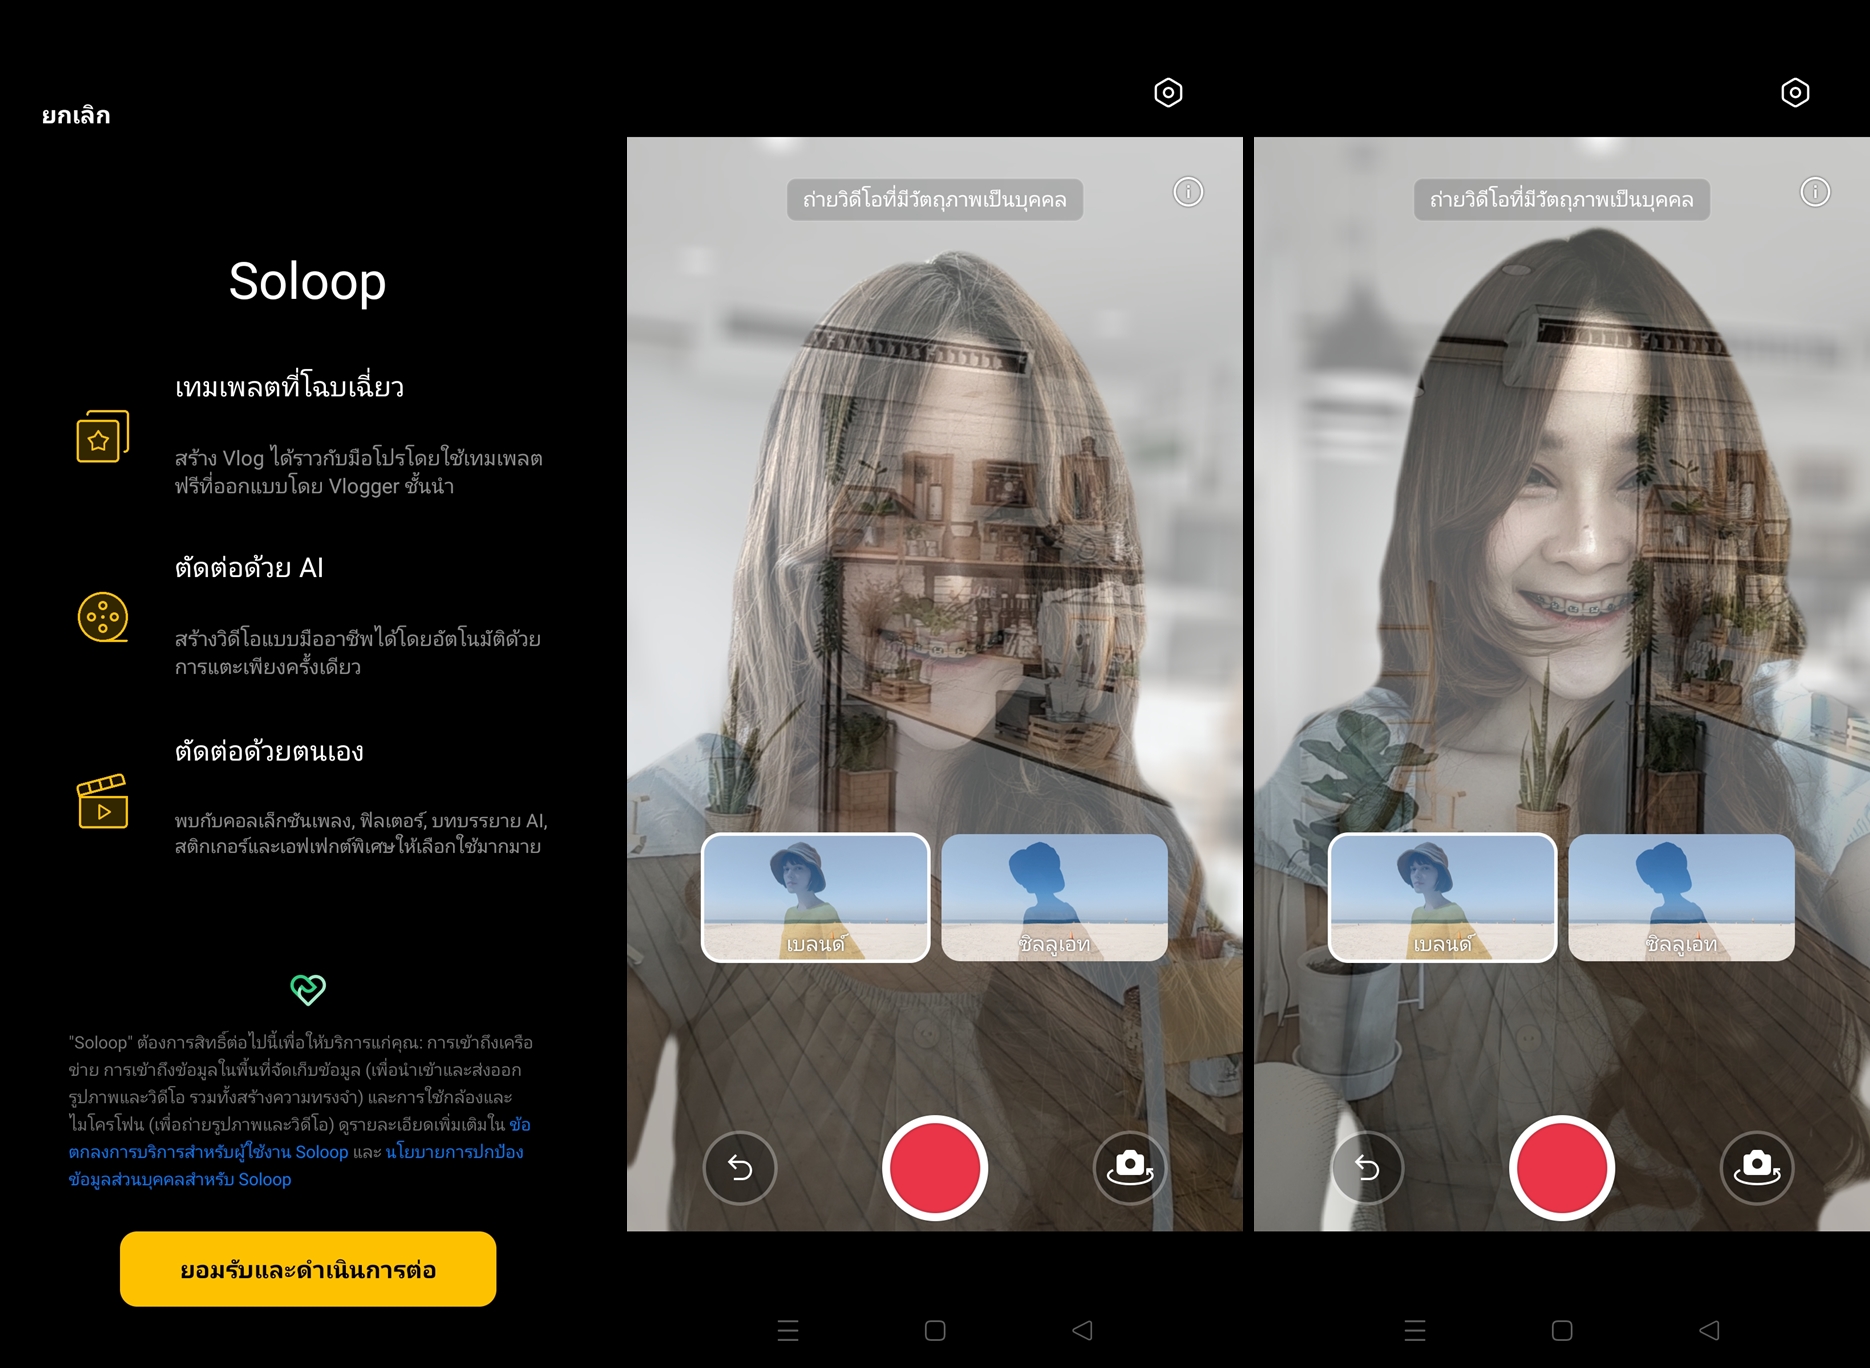1870x1368 pixels.
Task: Tap ถ่ายวิดีโอ hint label in right screen
Action: [x=1562, y=199]
